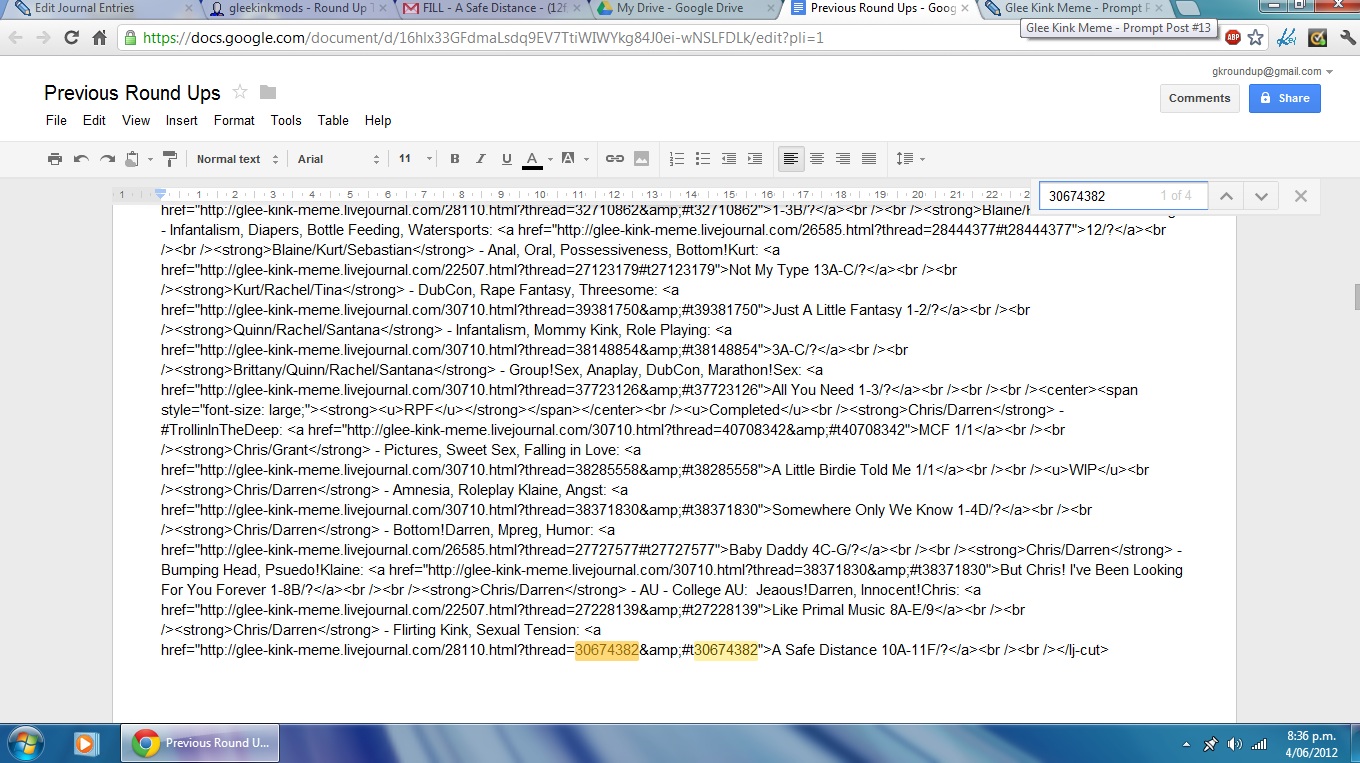Expand the gkroundup@gmail.com account menu
Screen dimensions: 1360x763
[1272, 72]
